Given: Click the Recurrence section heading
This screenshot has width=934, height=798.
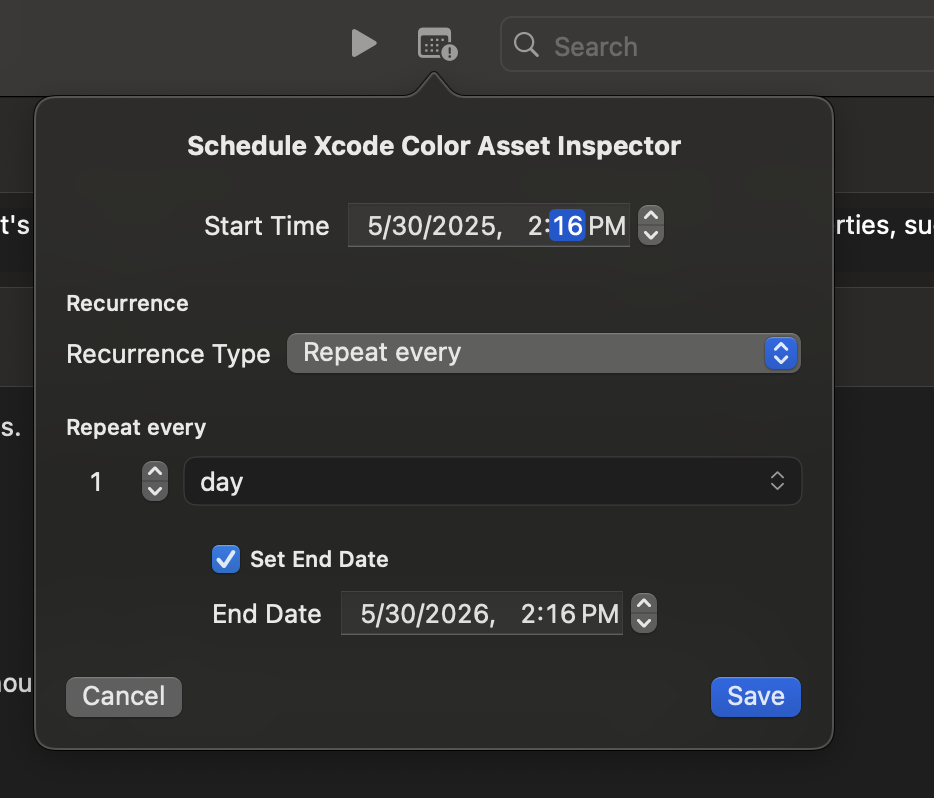Looking at the screenshot, I should coord(127,304).
